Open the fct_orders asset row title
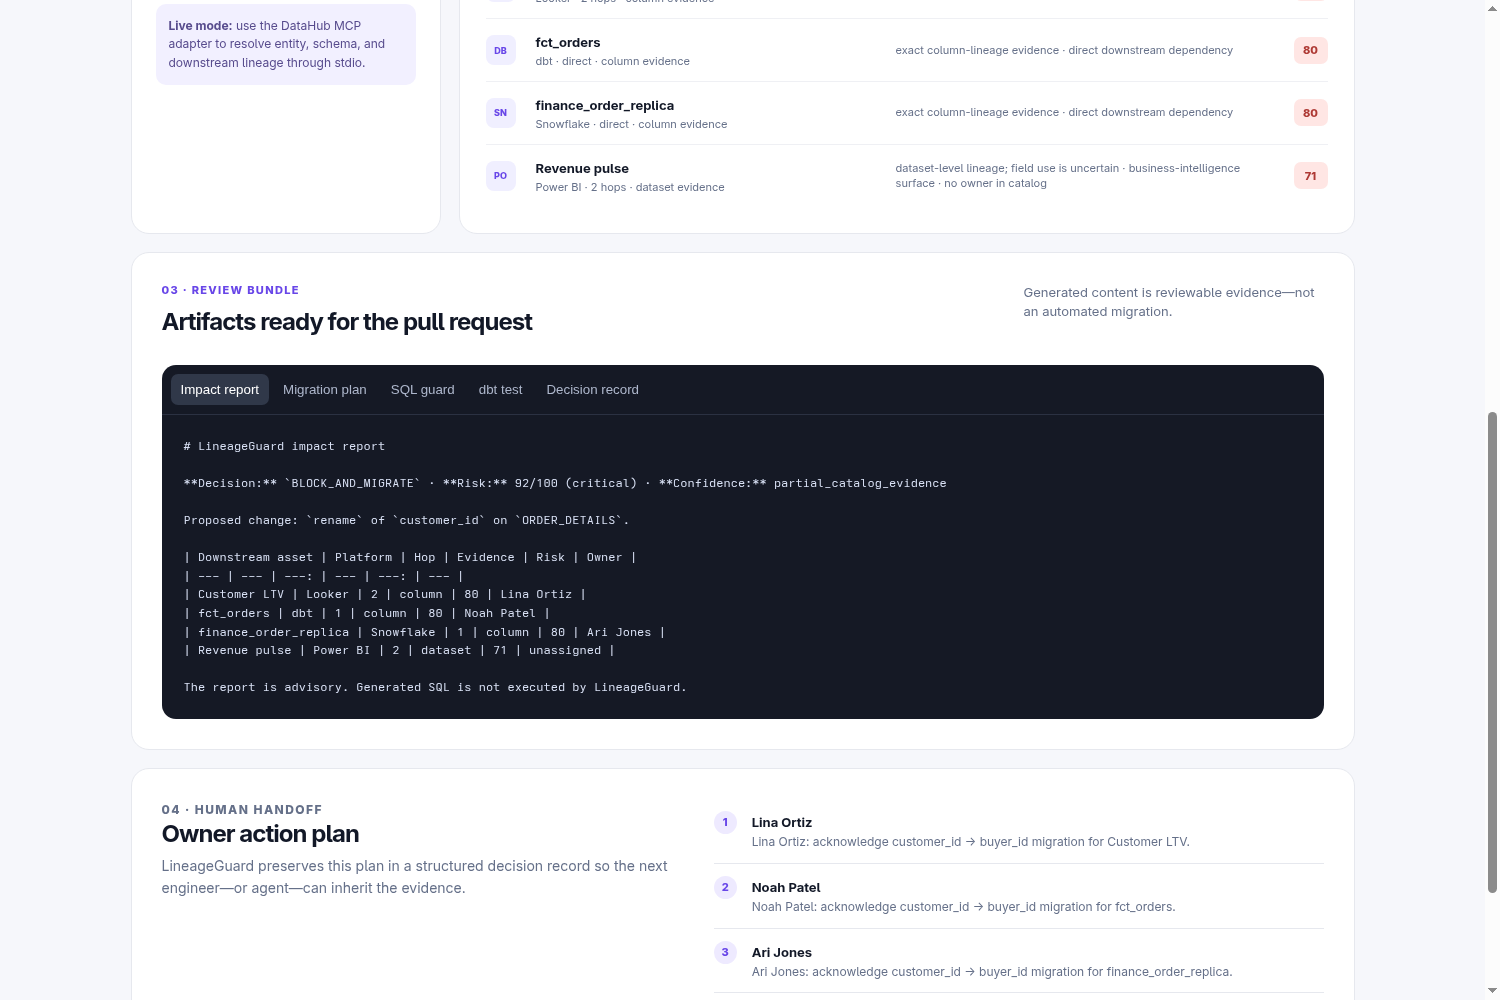 (x=568, y=43)
